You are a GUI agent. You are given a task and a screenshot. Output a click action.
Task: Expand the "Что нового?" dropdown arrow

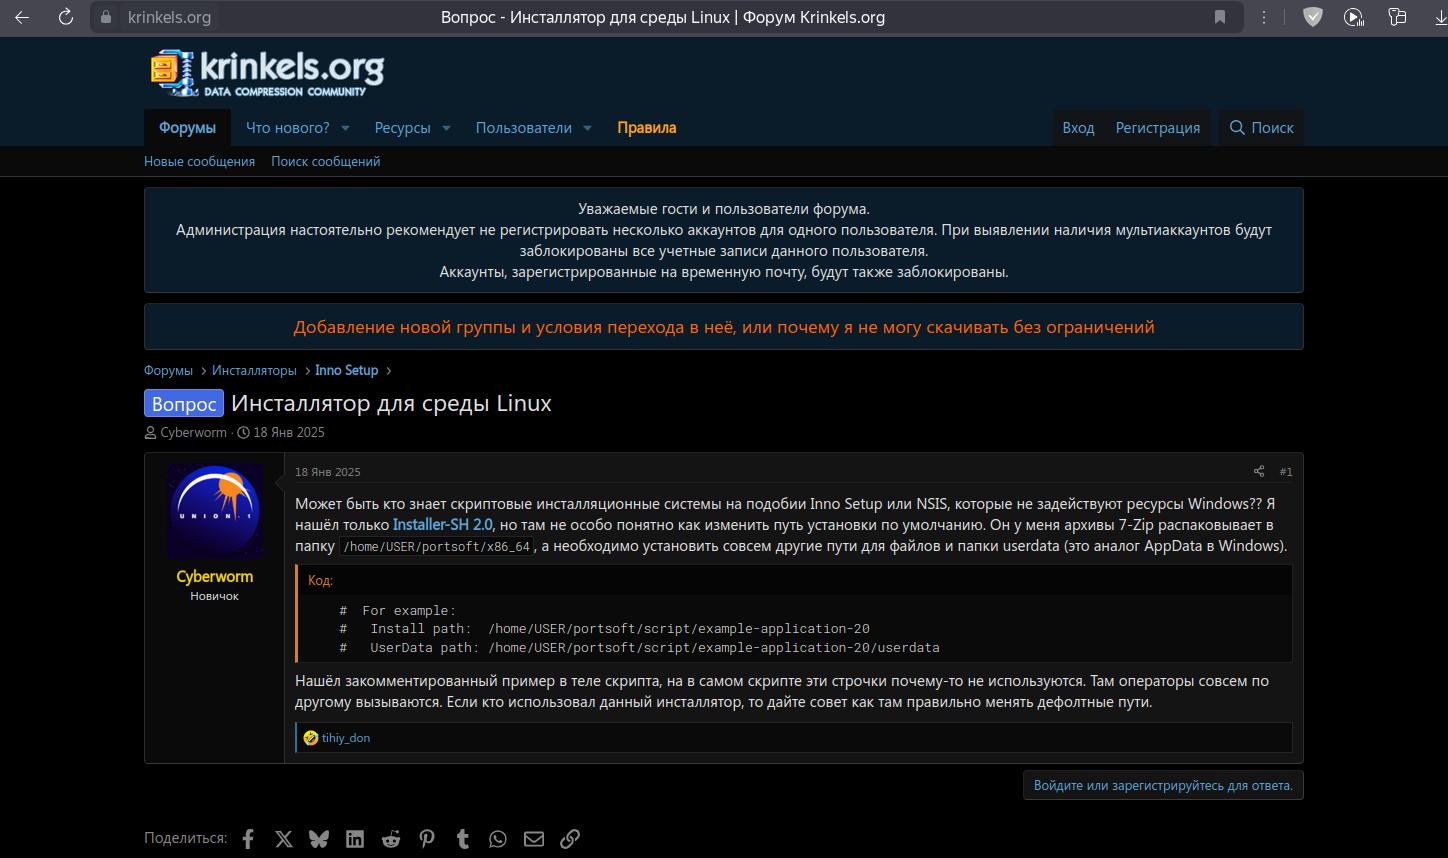pyautogui.click(x=345, y=128)
